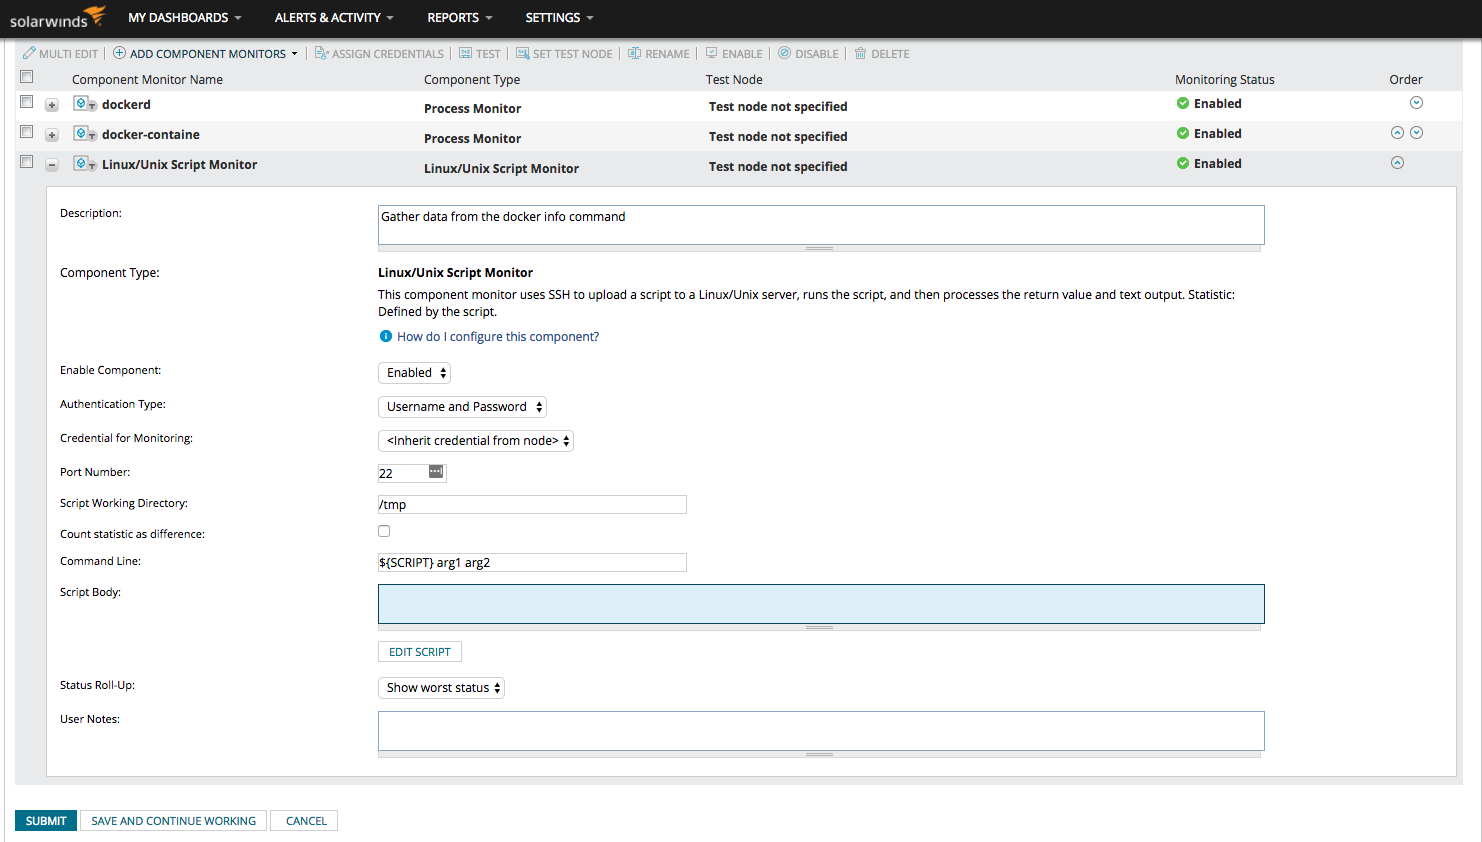This screenshot has width=1482, height=842.
Task: Expand the dockerd component details
Action: pyautogui.click(x=52, y=105)
